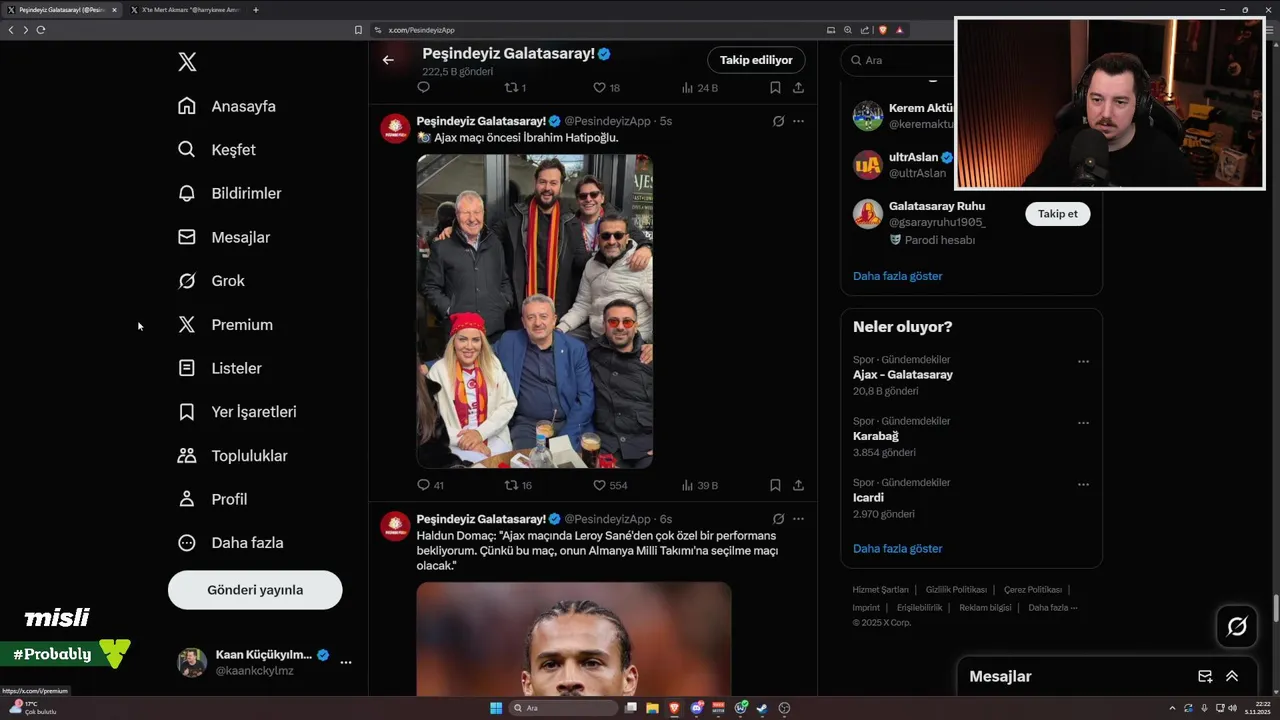This screenshot has height=720, width=1280.
Task: Open Brave Shields icon
Action: pyautogui.click(x=882, y=30)
